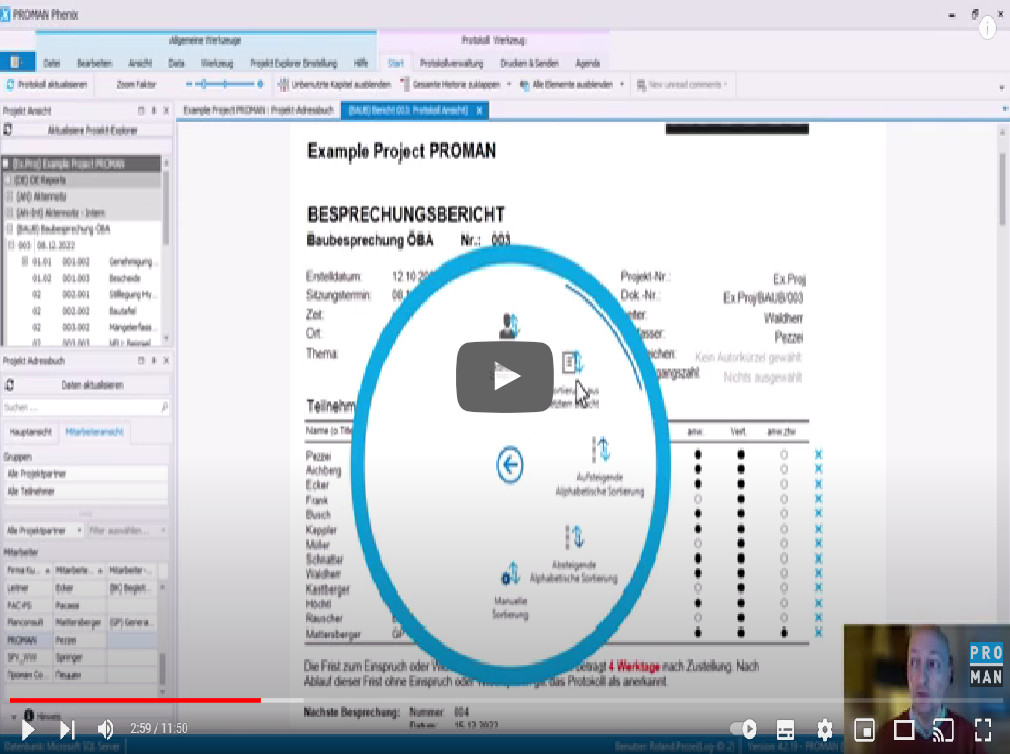The width and height of the screenshot is (1010, 754).
Task: Collapse the 003 08.12.2022 tree node
Action: click(x=10, y=245)
